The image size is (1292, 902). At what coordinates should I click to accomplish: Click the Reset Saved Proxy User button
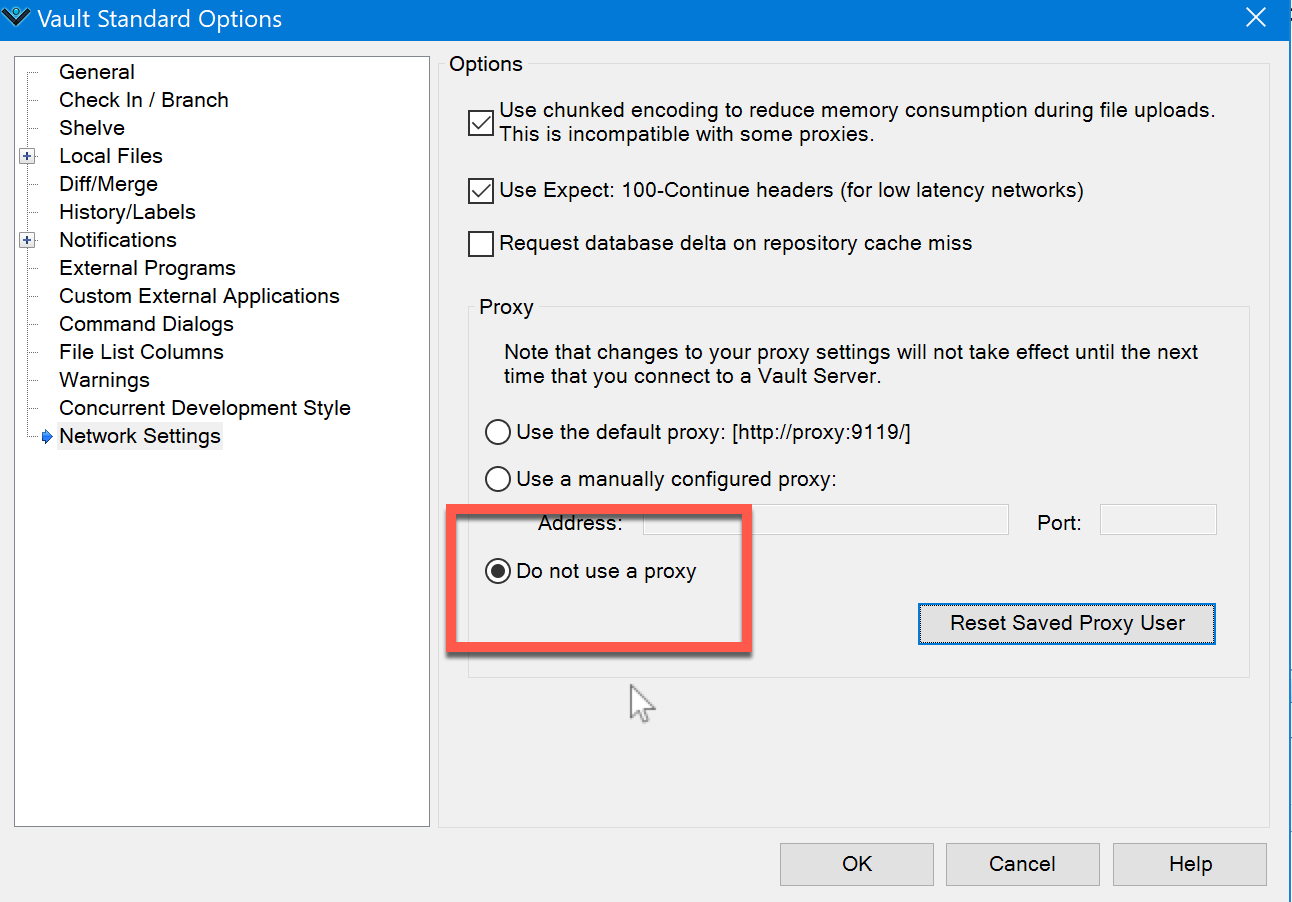[1067, 623]
